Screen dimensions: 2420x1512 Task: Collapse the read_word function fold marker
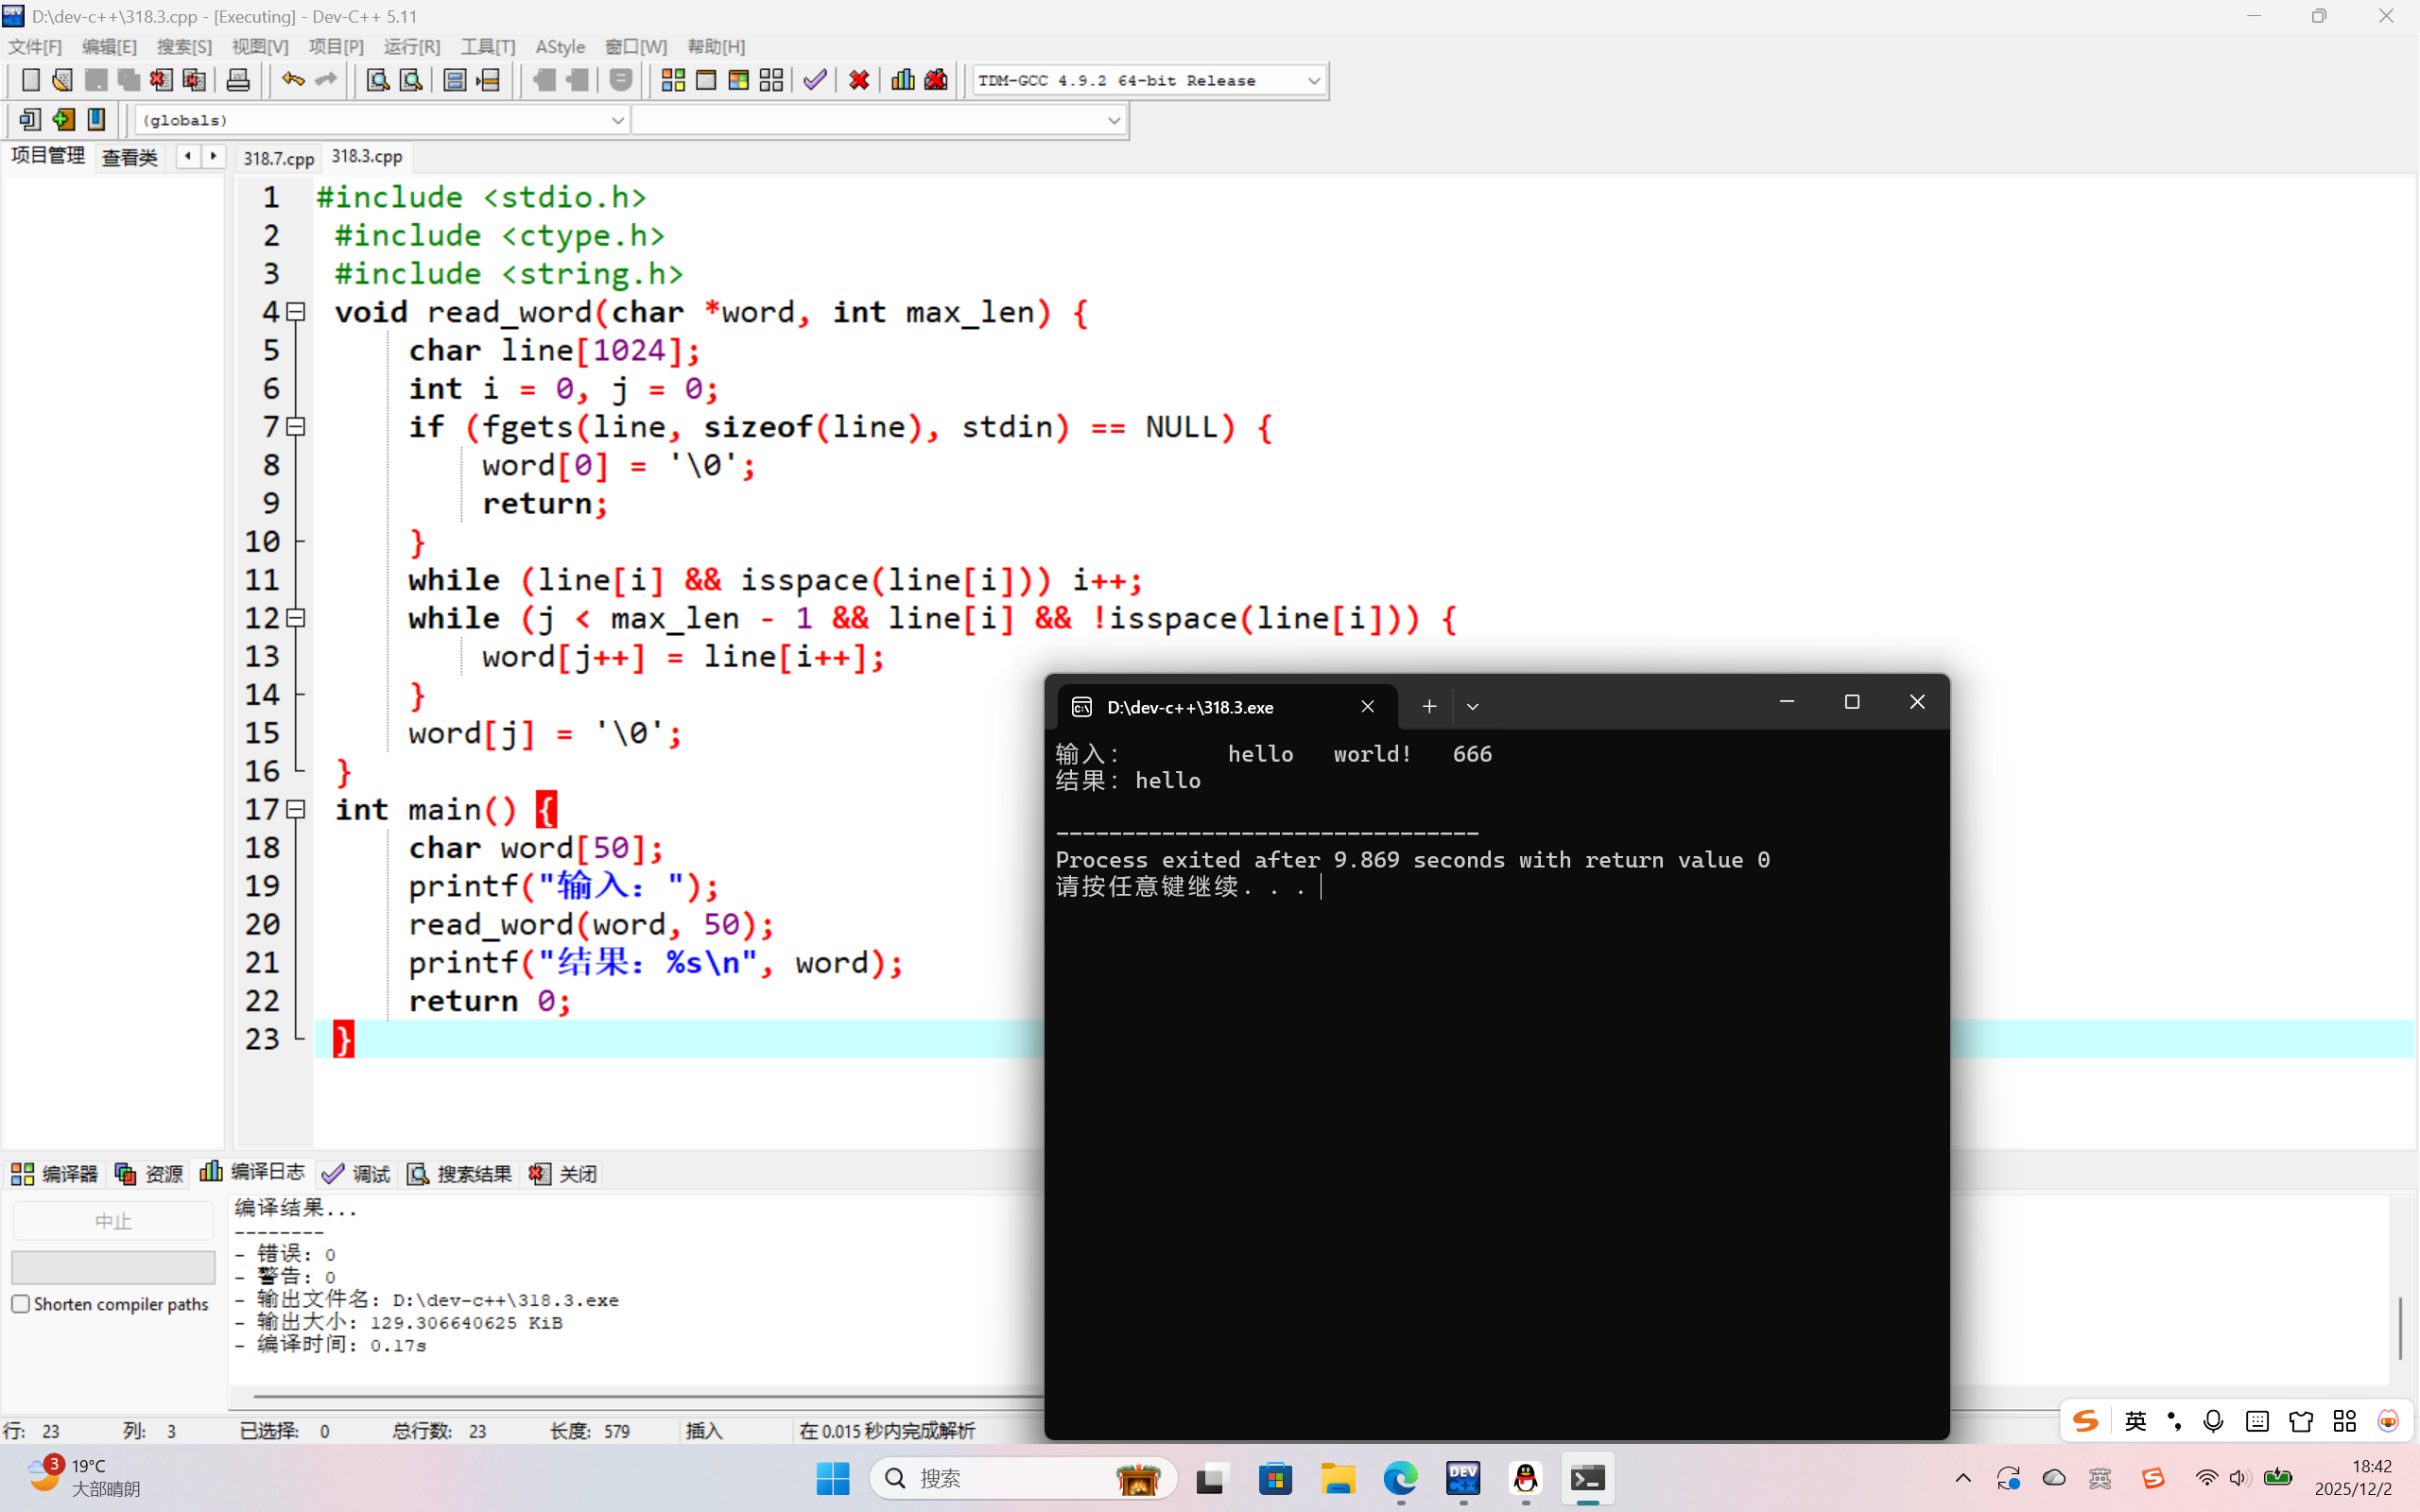point(296,312)
